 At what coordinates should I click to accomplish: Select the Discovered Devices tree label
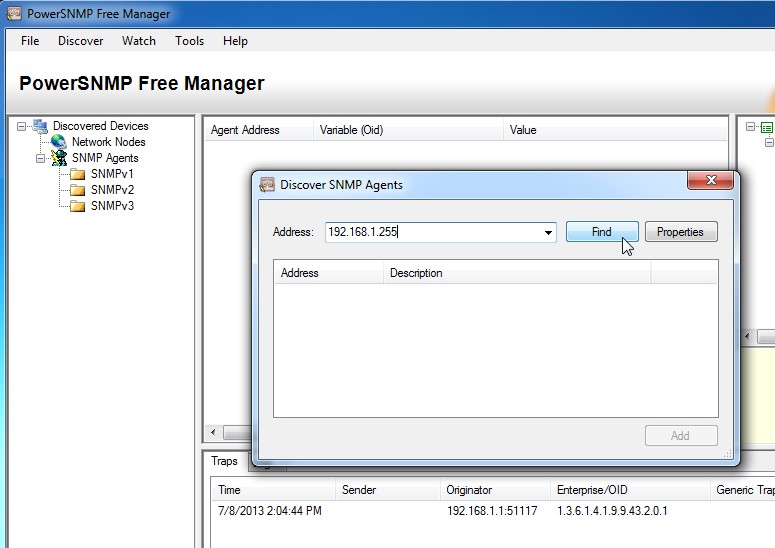point(101,126)
